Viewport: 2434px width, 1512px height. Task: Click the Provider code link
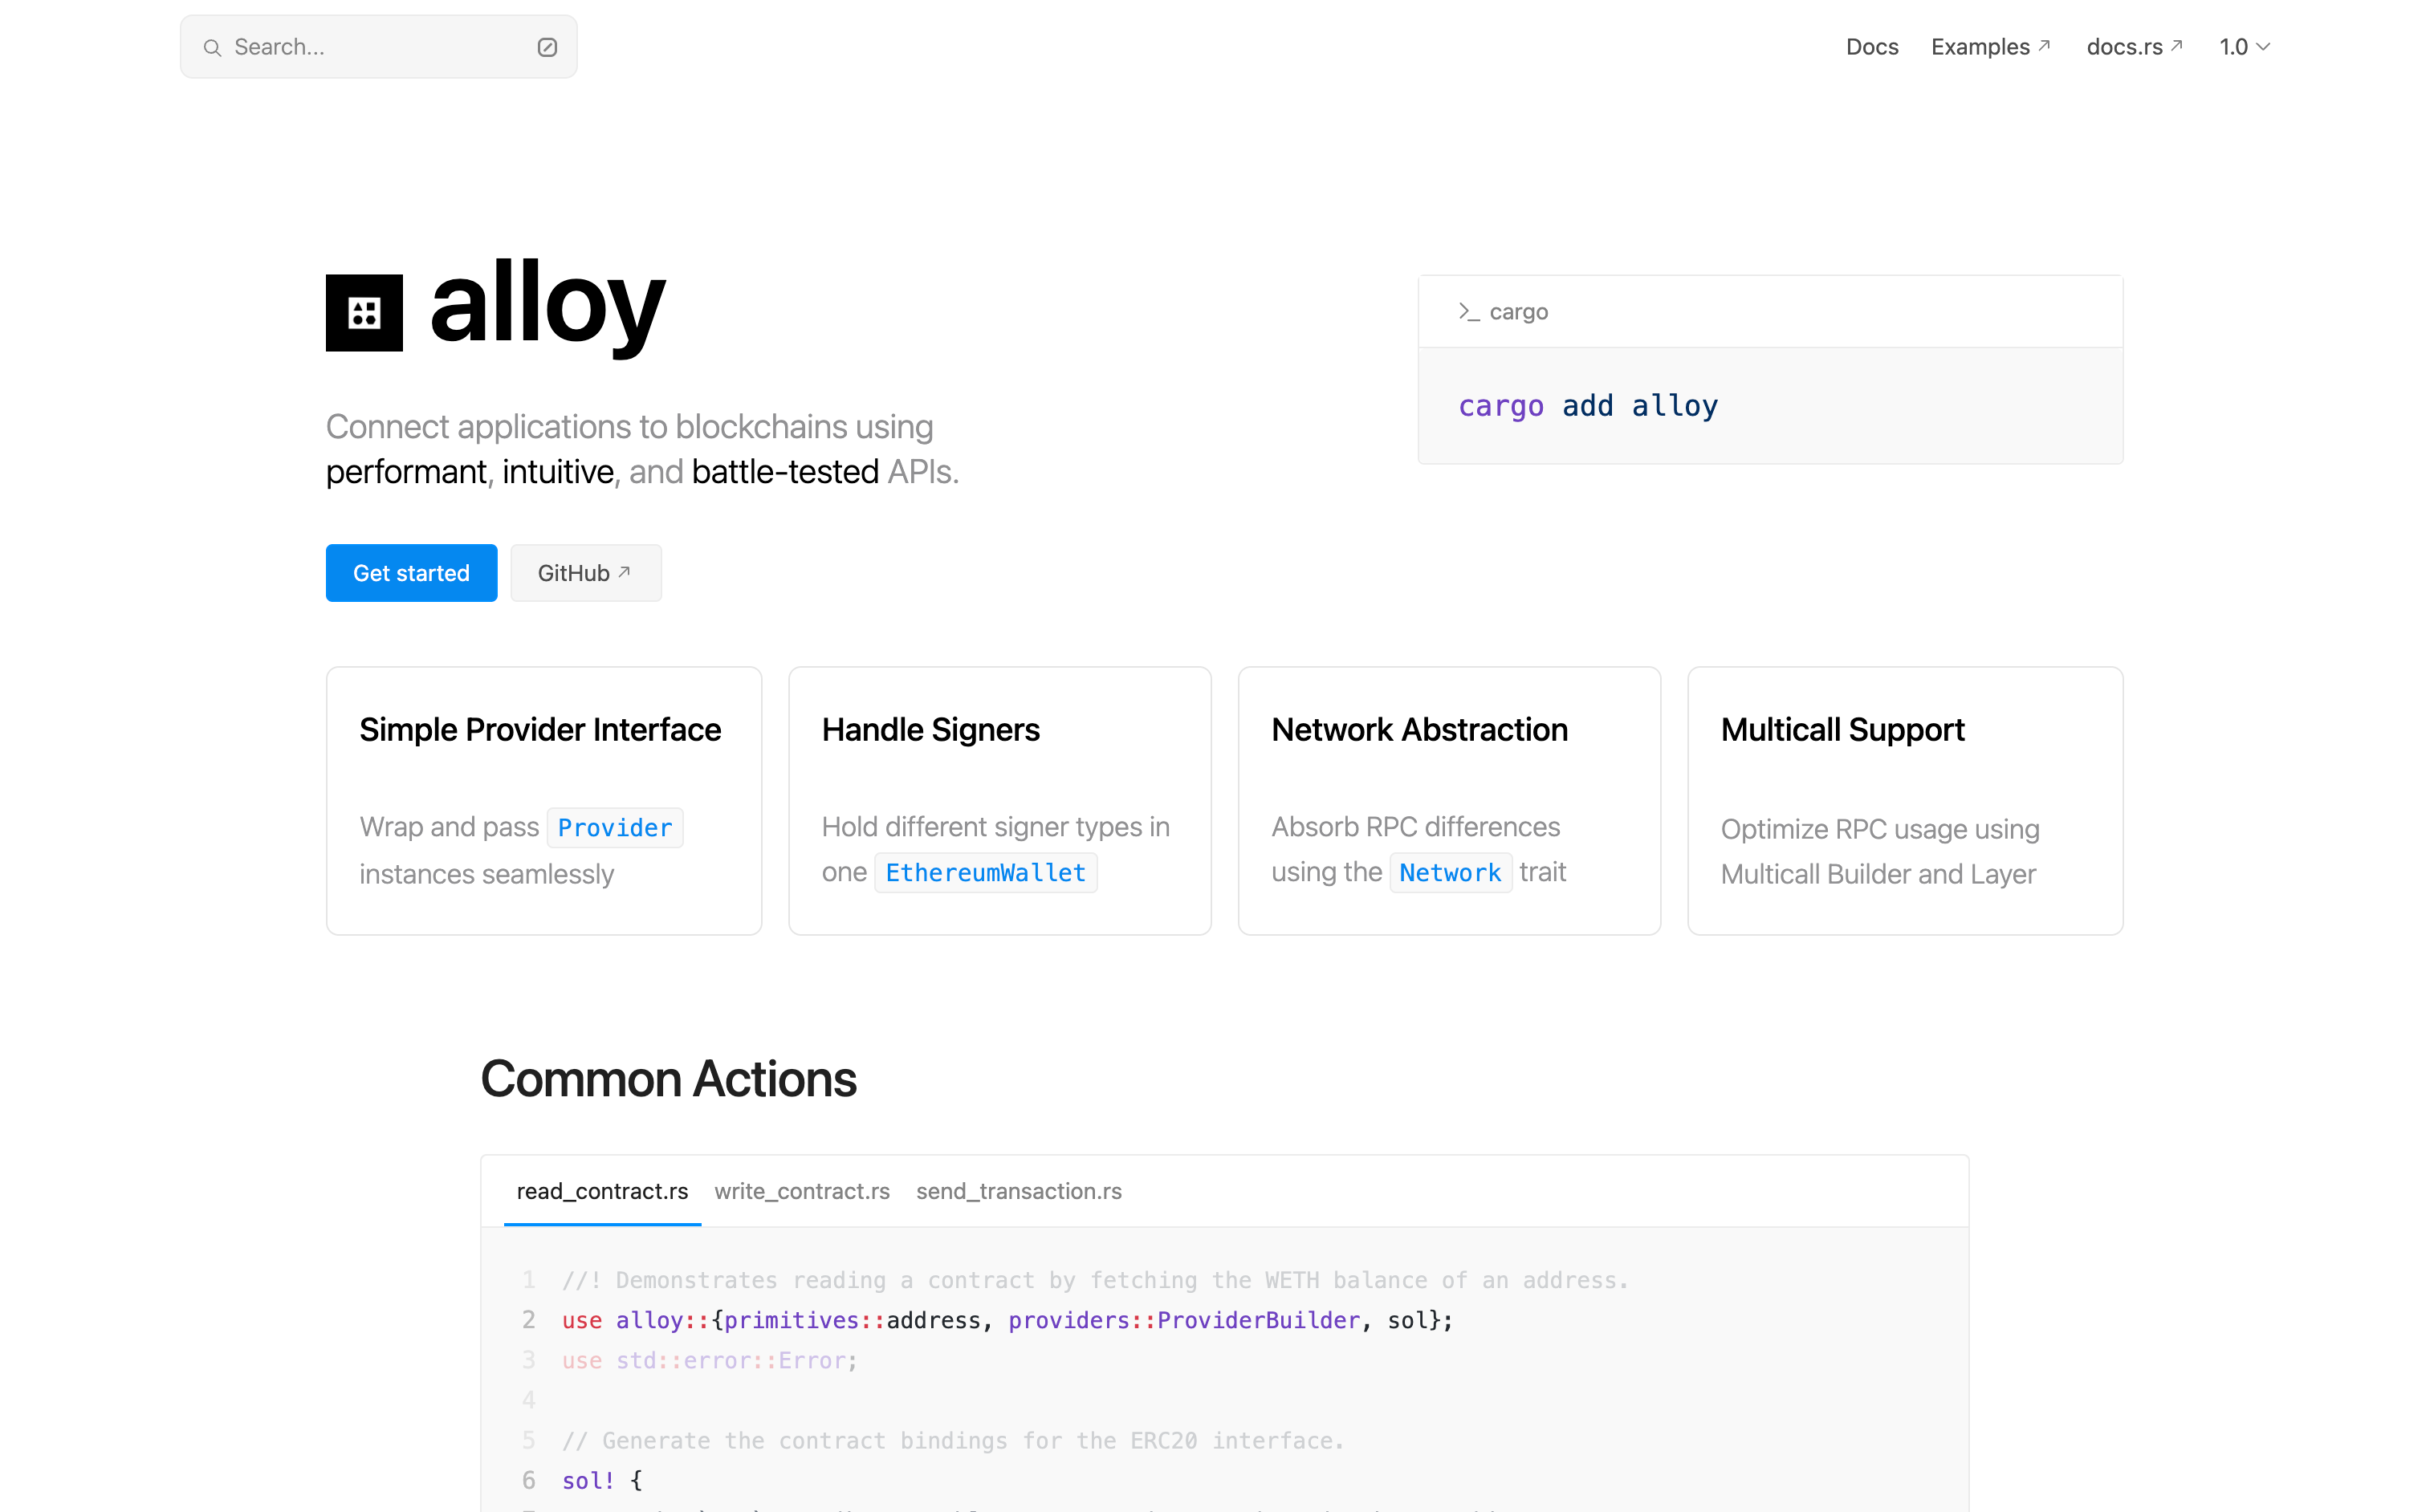[614, 828]
